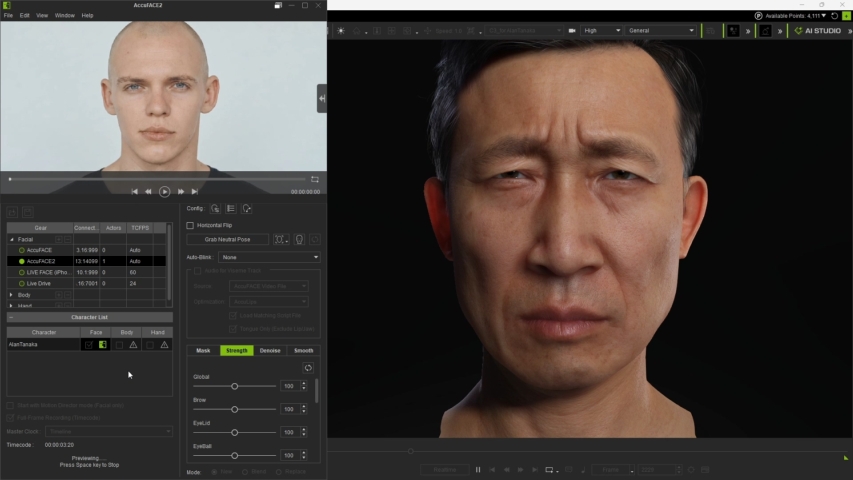Click the reset icon right of head icon

click(x=314, y=239)
